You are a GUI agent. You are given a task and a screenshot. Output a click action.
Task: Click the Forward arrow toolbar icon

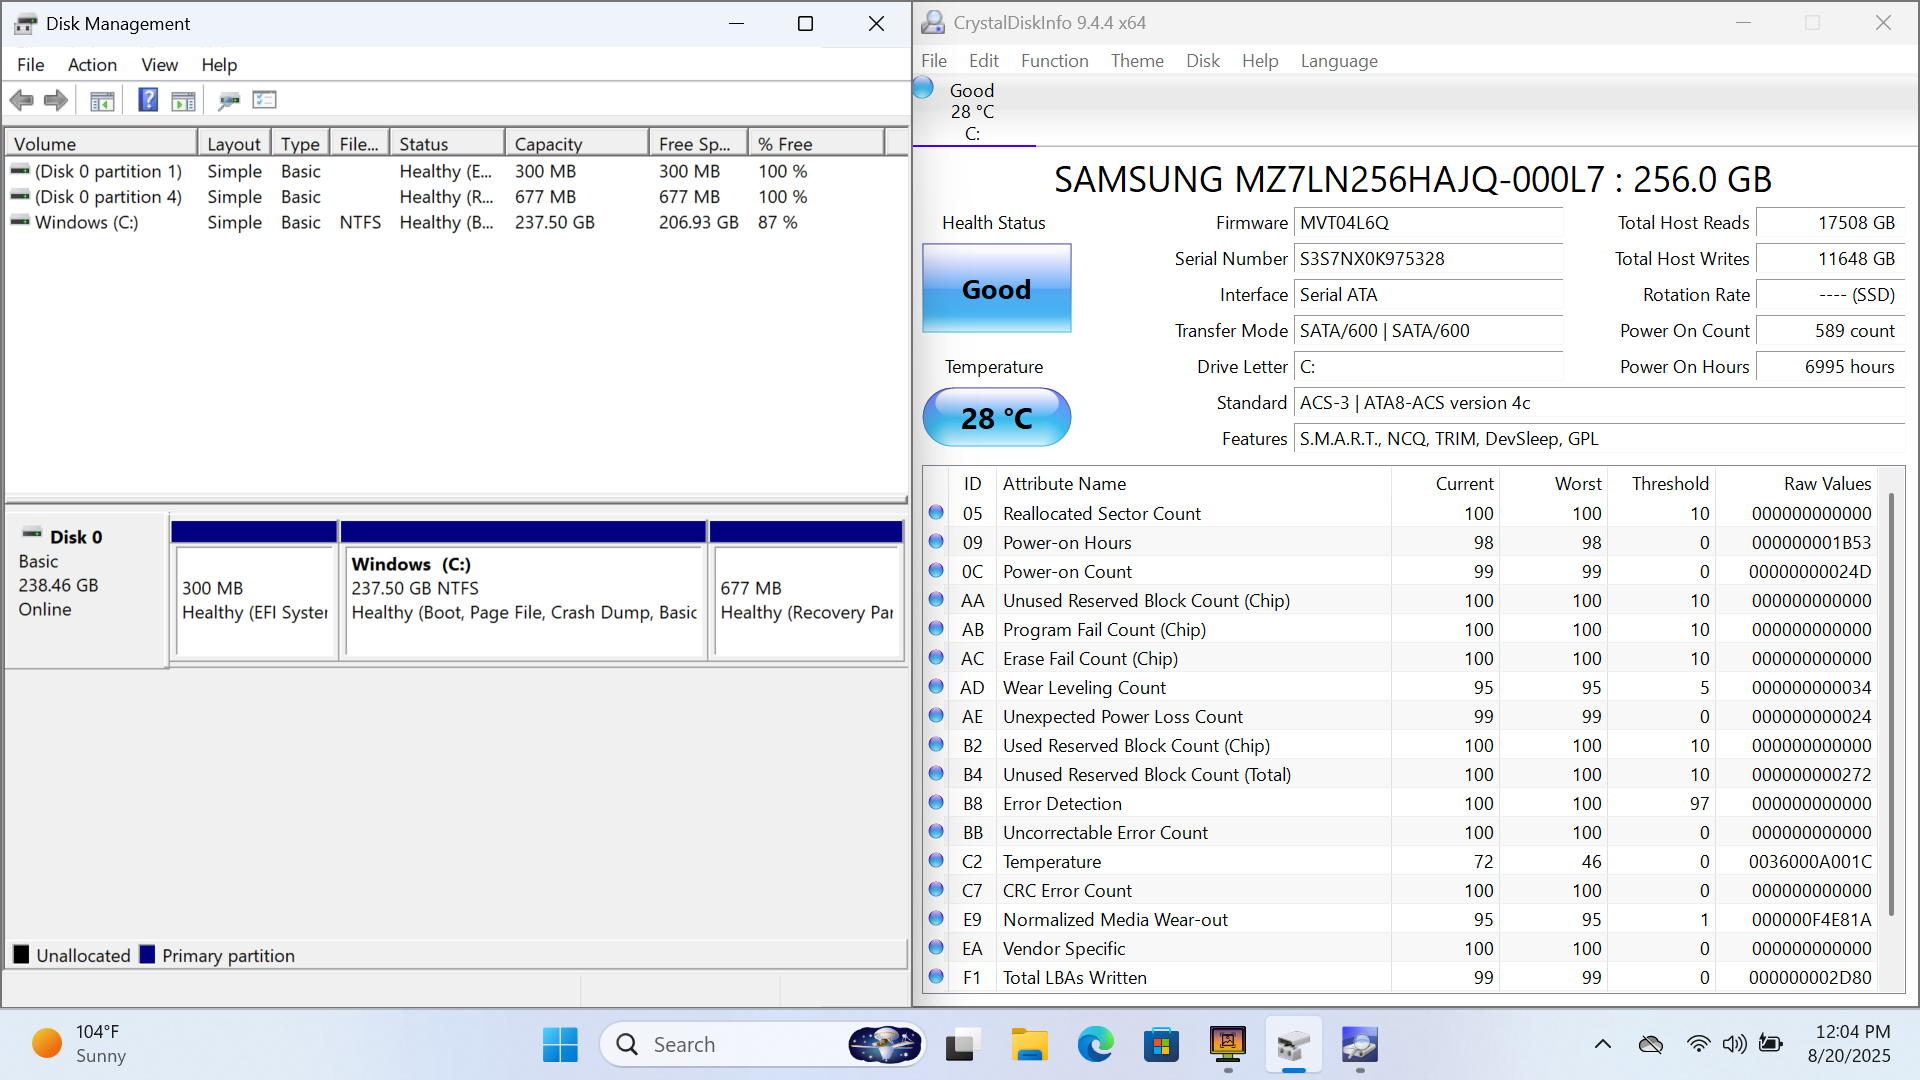(56, 100)
